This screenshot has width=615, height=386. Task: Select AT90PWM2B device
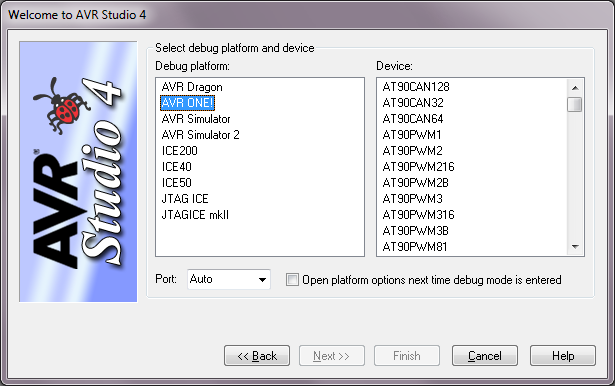[x=415, y=183]
